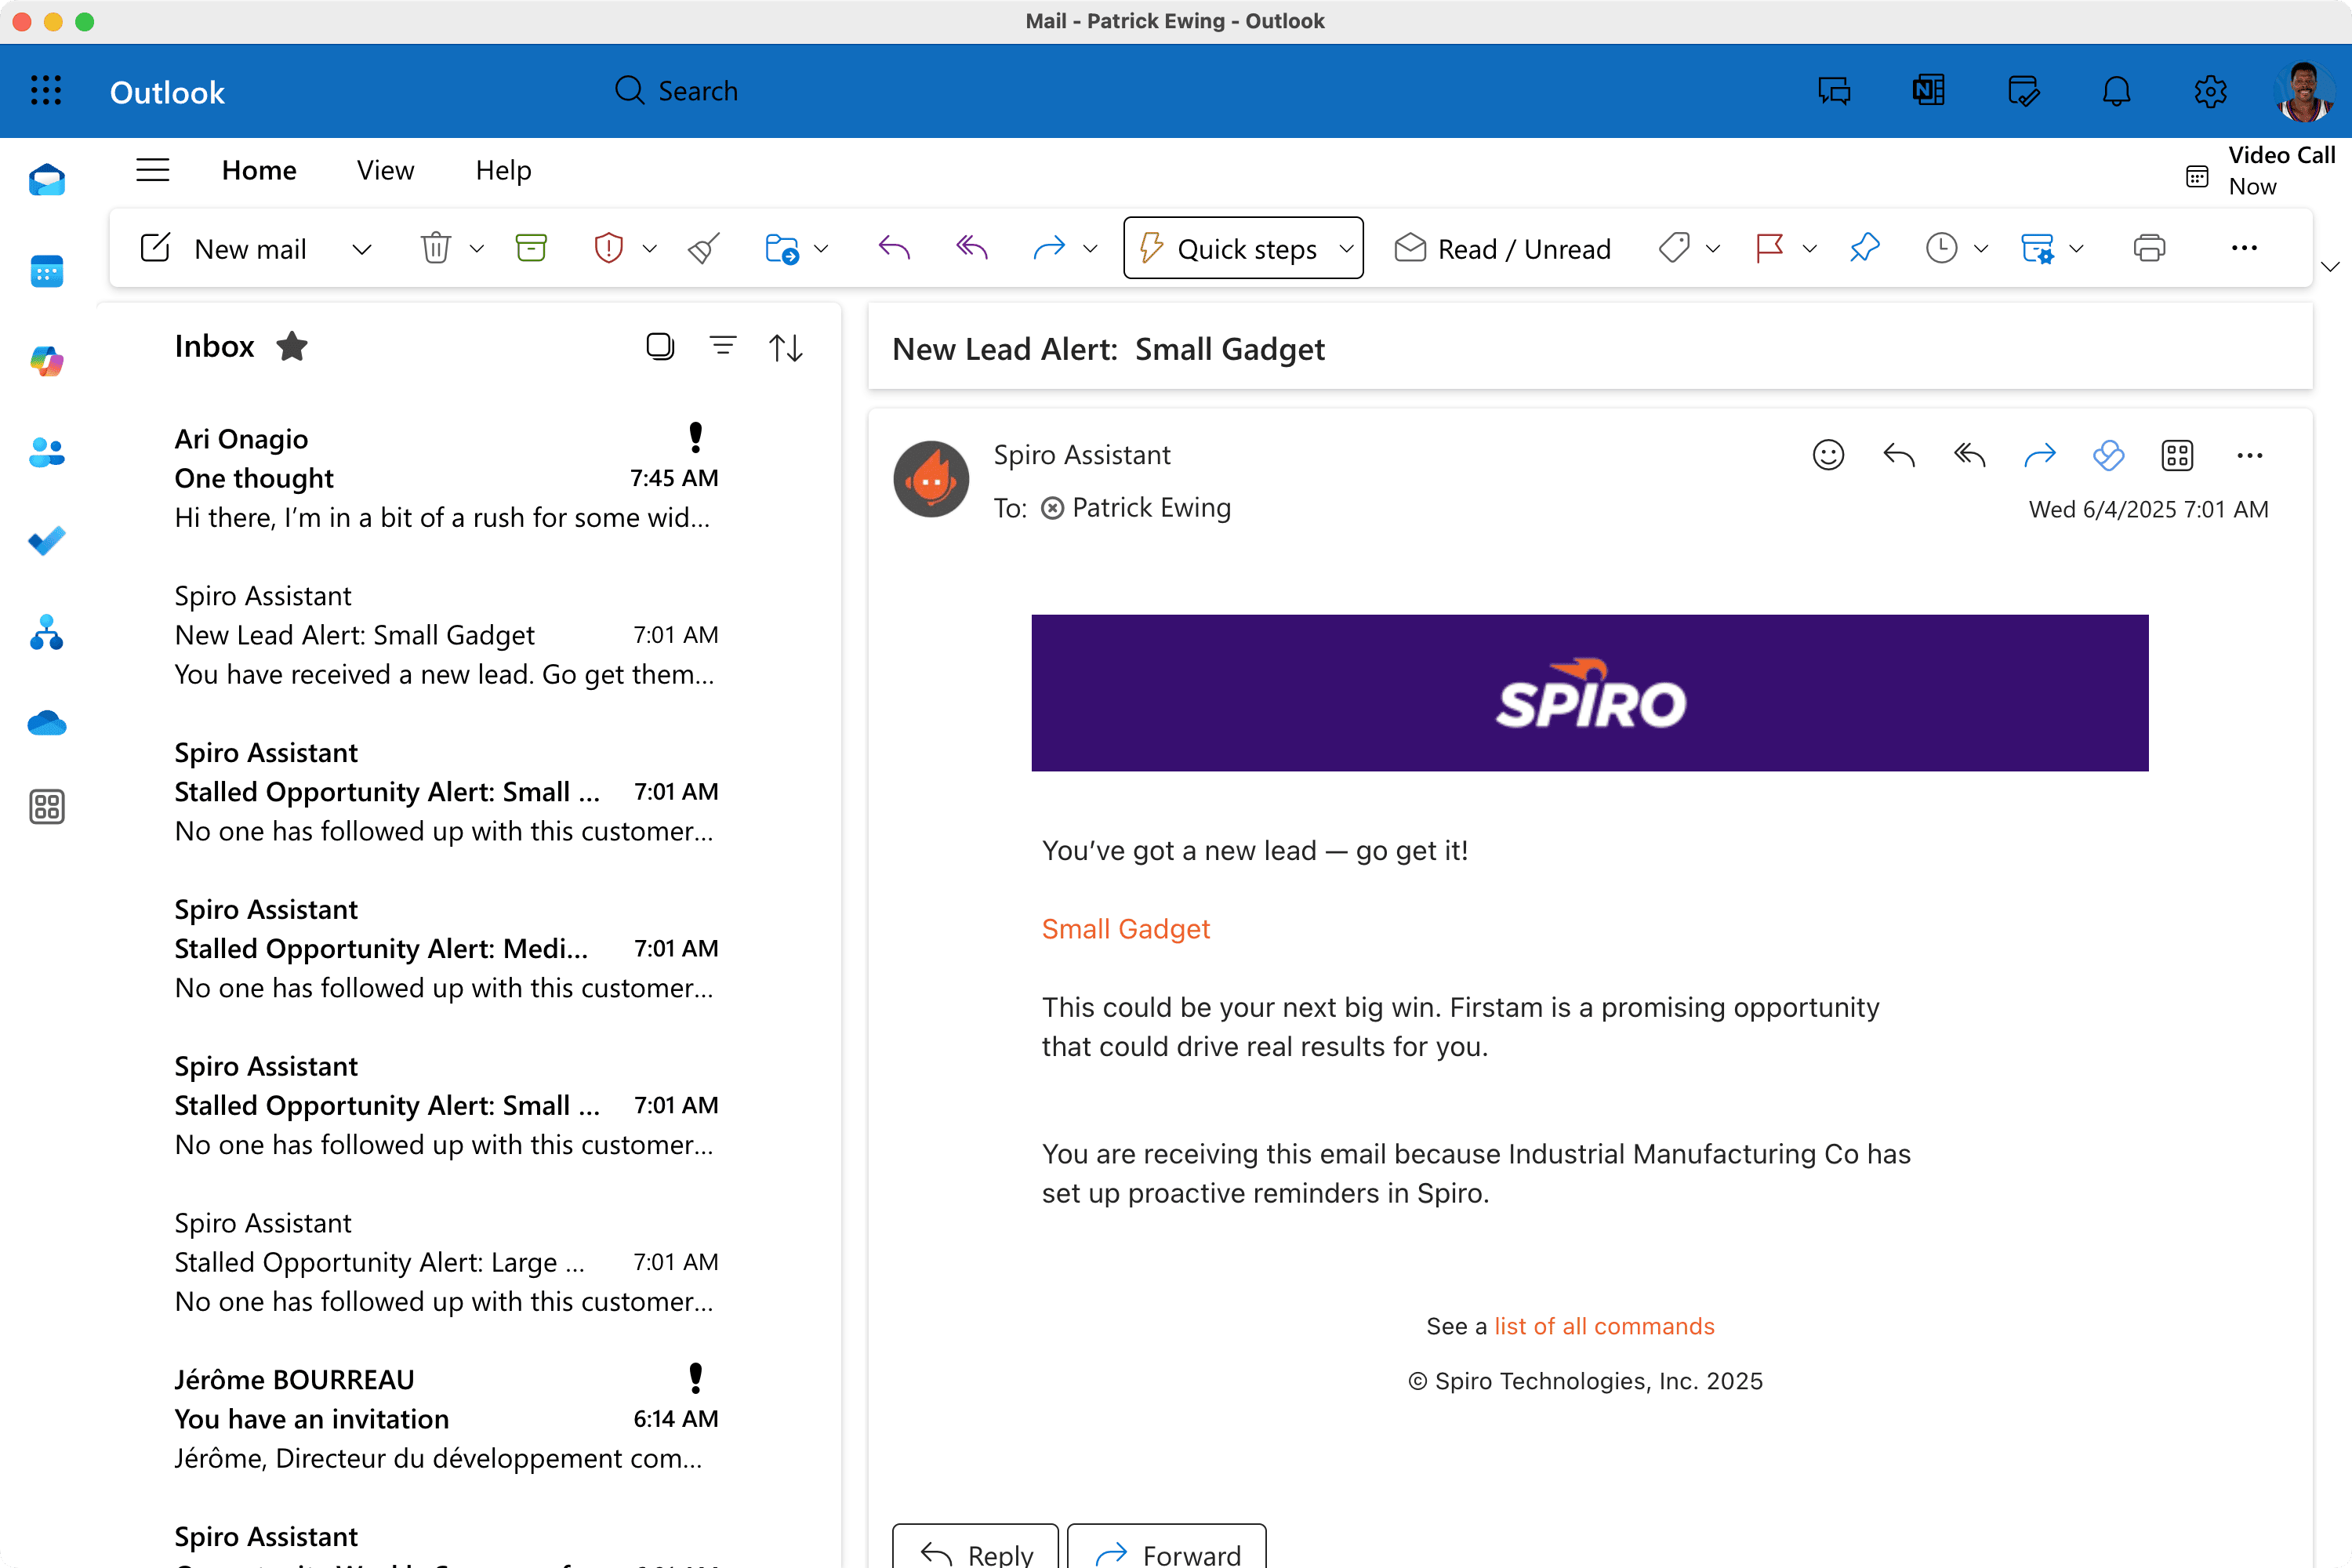Screen dimensions: 2352x1568
Task: Click New mail button
Action: [224, 248]
